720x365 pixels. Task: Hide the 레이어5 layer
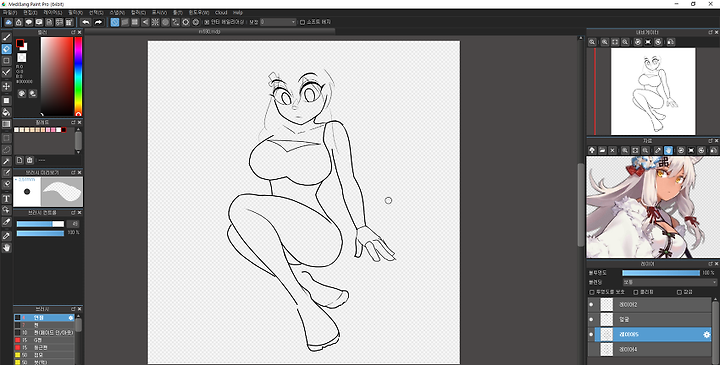591,335
